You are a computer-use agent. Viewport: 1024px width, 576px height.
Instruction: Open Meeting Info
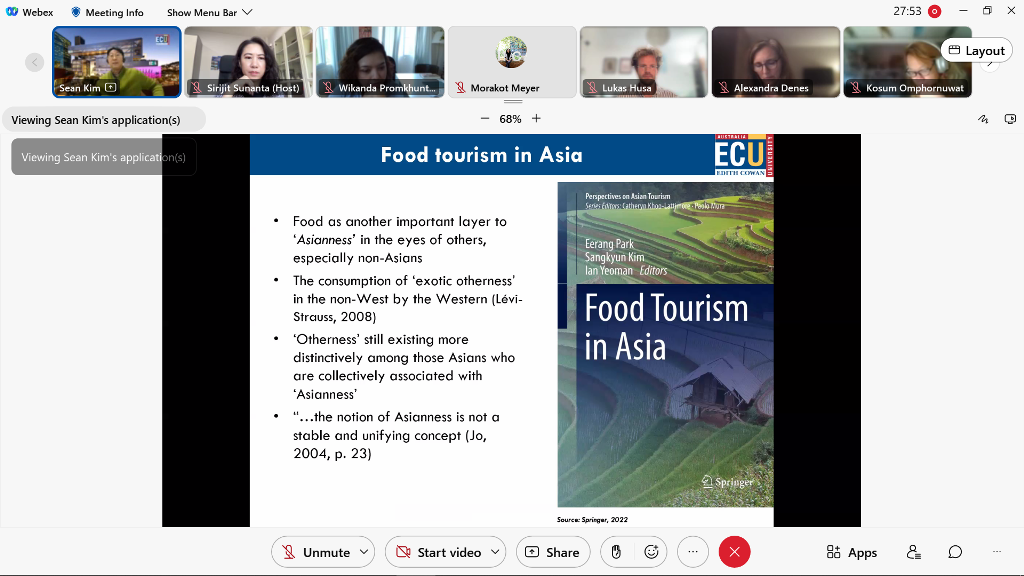pyautogui.click(x=107, y=12)
